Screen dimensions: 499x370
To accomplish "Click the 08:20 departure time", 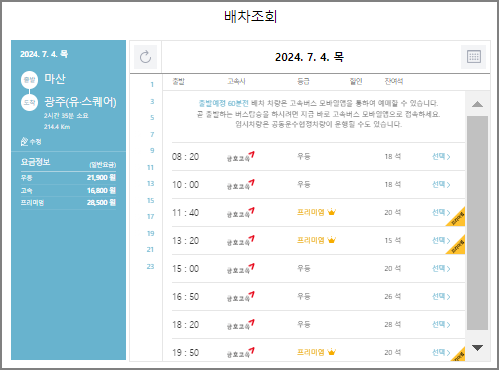I will [185, 157].
